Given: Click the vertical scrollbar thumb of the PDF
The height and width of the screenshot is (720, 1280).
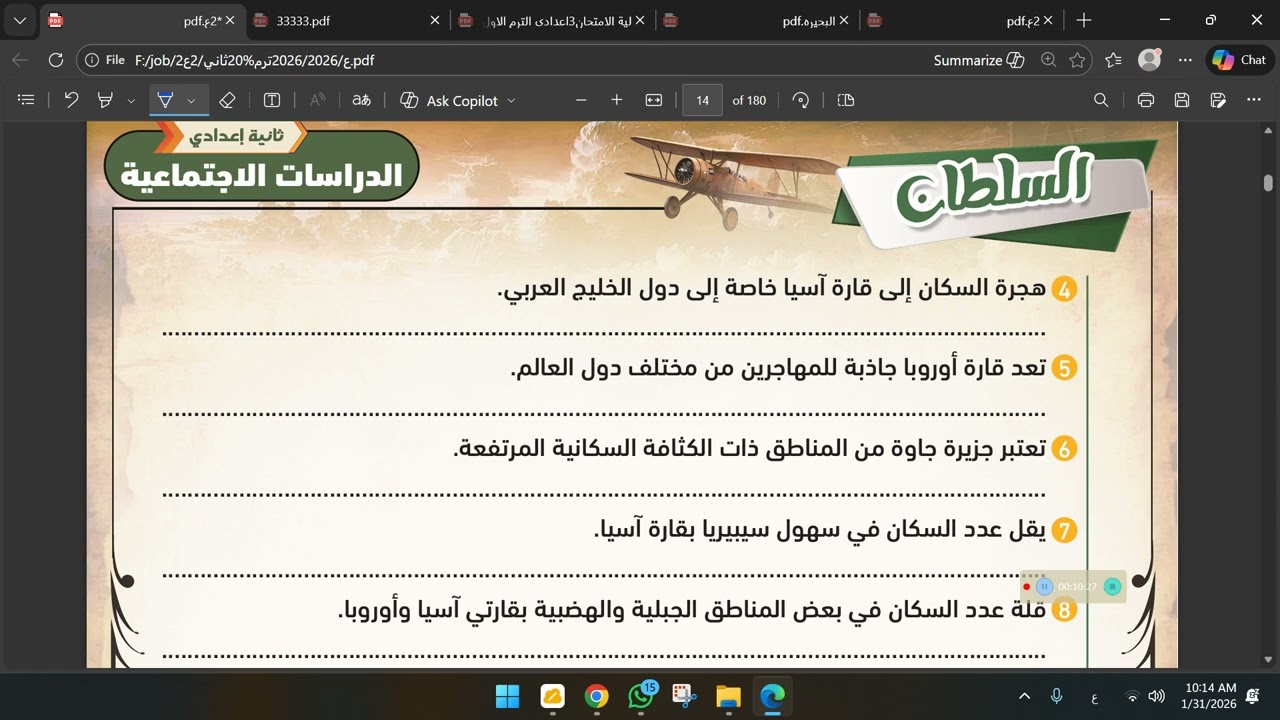Looking at the screenshot, I should (x=1268, y=183).
